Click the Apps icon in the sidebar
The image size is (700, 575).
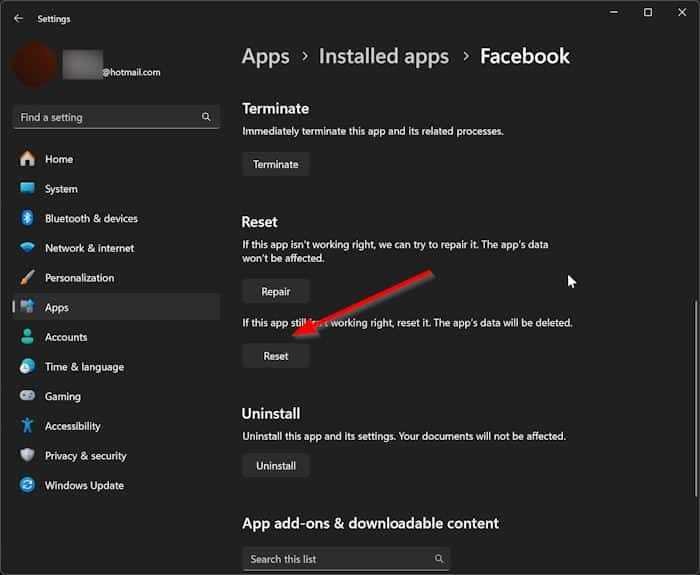27,306
